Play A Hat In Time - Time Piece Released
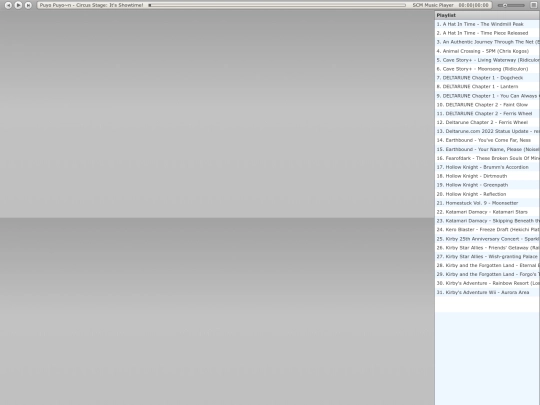Screen dimensions: 540x405 (487, 33)
